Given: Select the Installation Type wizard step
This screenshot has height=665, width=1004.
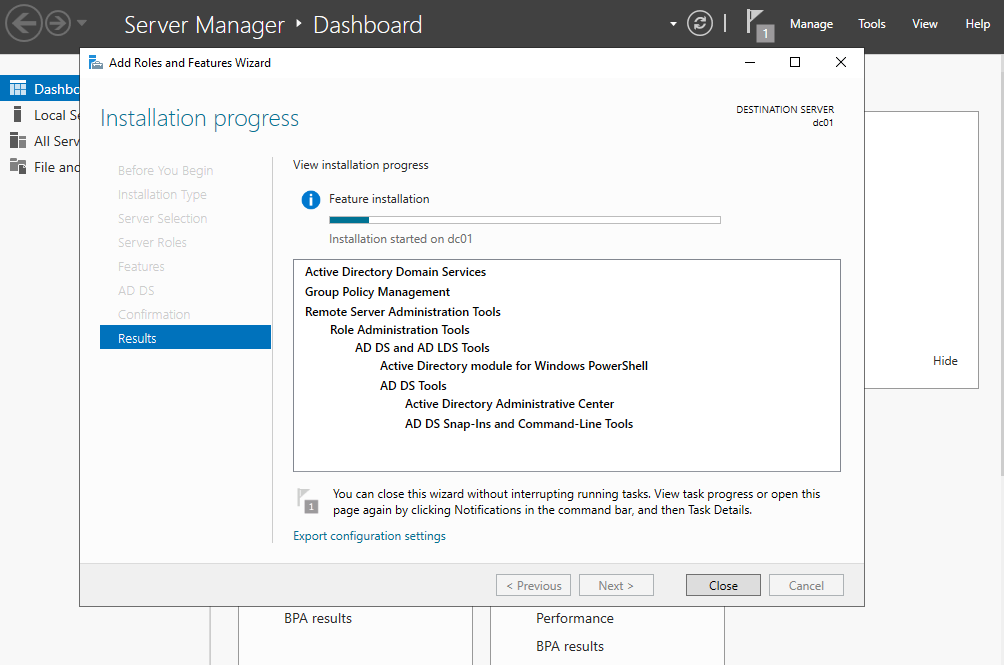Looking at the screenshot, I should (162, 195).
